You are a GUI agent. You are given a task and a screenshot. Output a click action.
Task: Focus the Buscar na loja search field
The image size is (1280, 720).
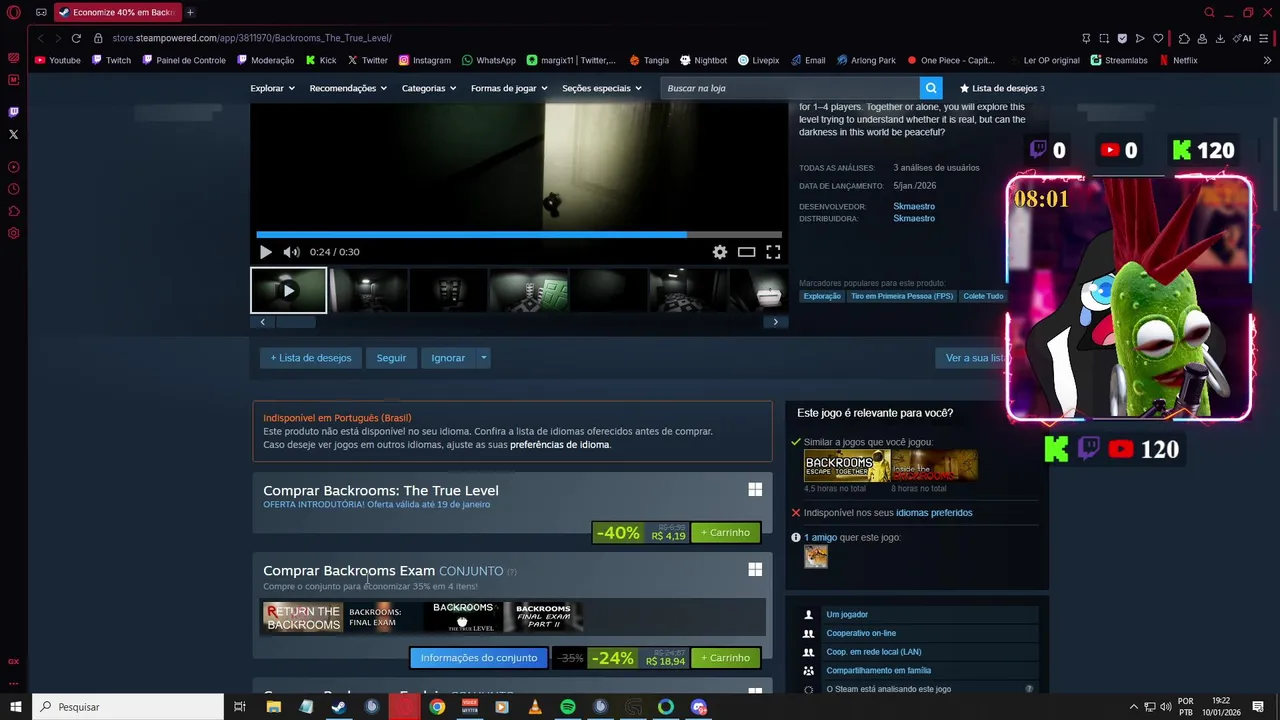coord(790,88)
